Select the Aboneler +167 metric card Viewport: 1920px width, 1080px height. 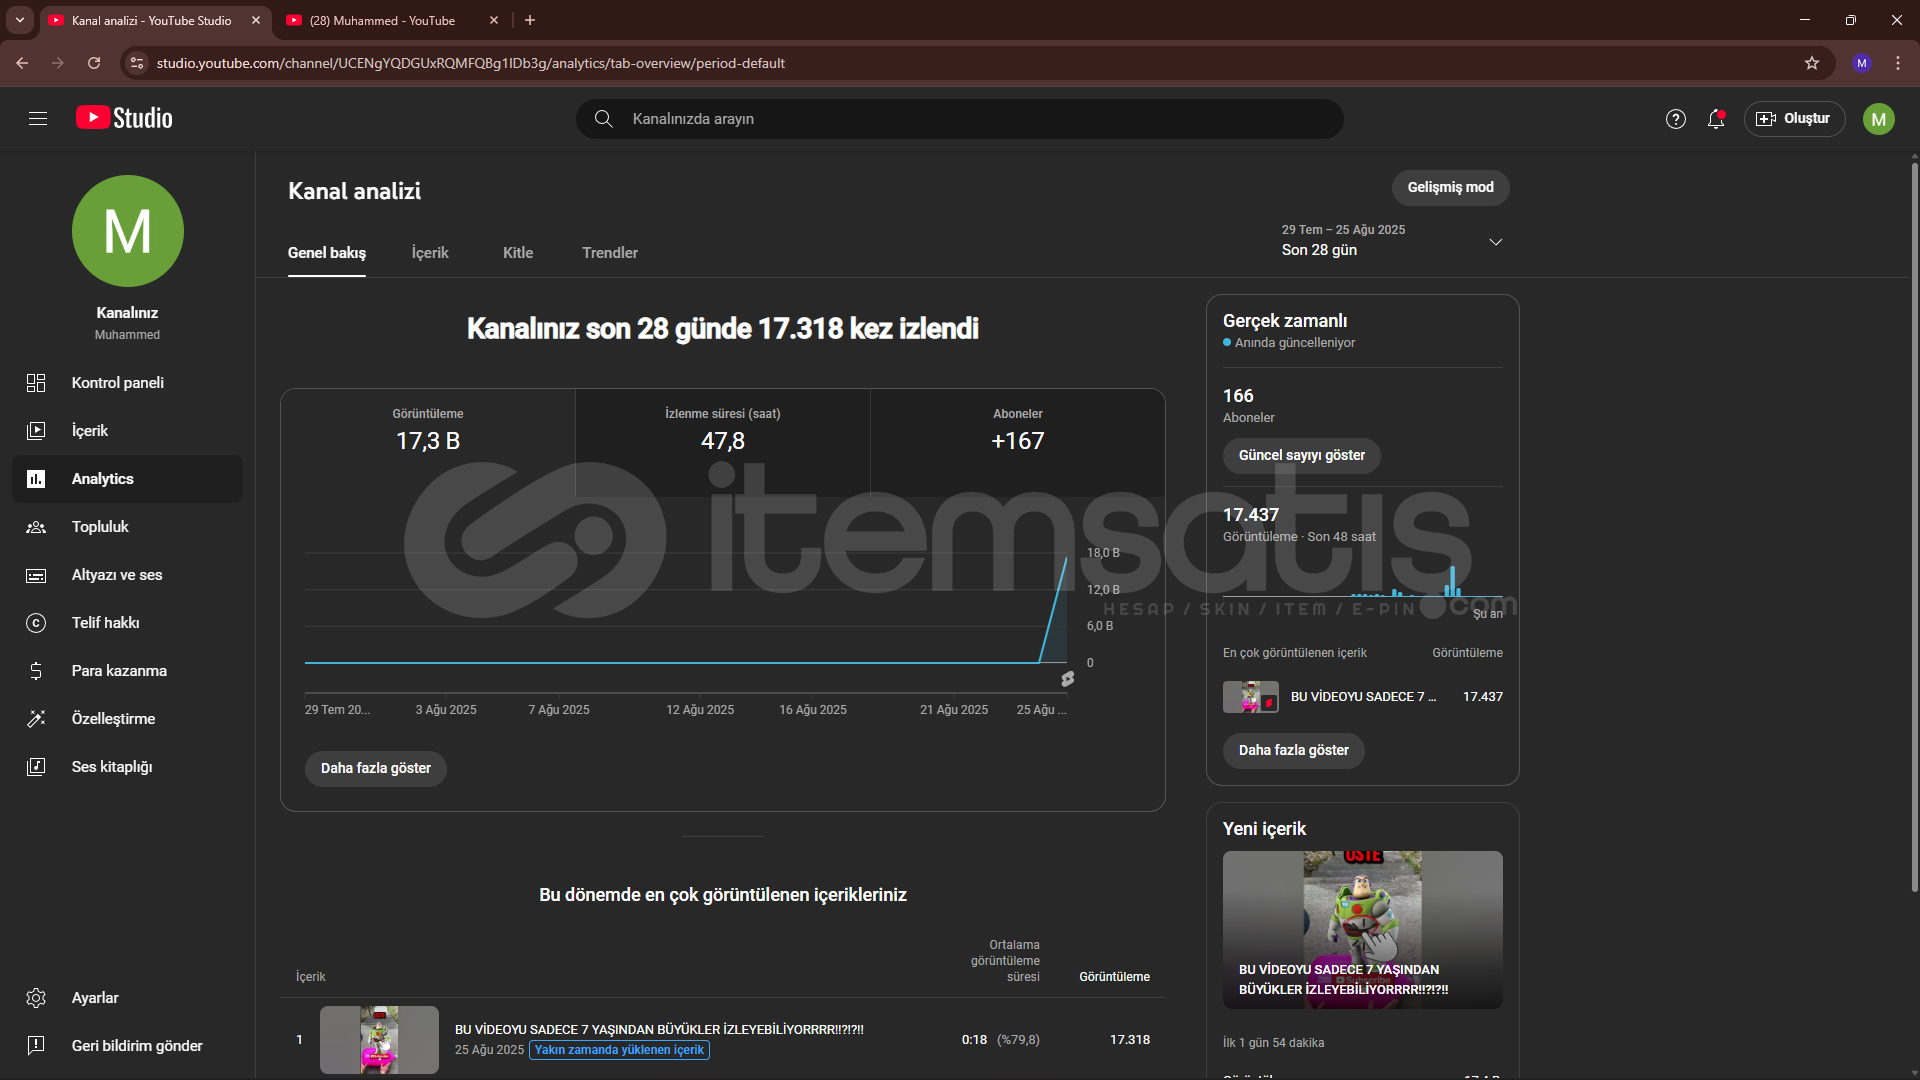(1018, 442)
